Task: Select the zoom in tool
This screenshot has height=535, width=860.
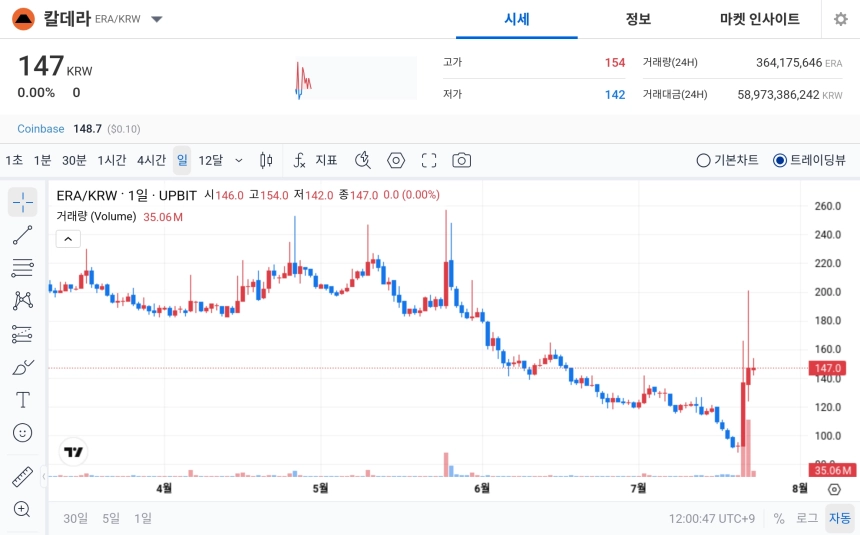Action: 22,509
